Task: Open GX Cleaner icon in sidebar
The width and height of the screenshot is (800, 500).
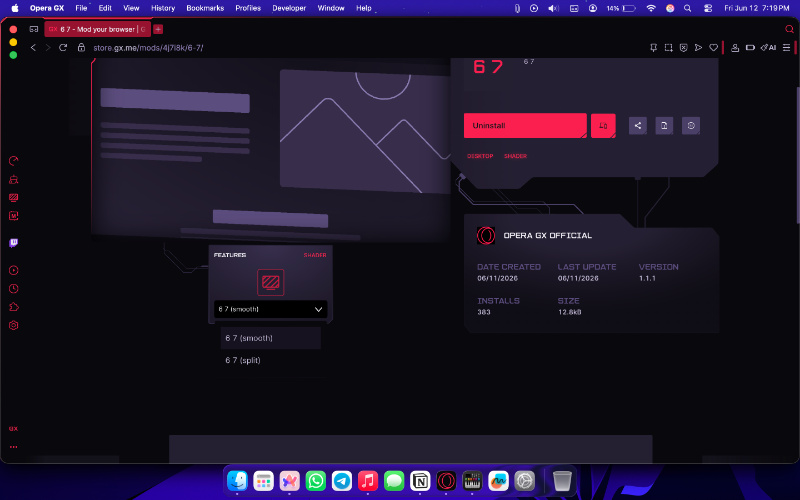Action: (14, 179)
